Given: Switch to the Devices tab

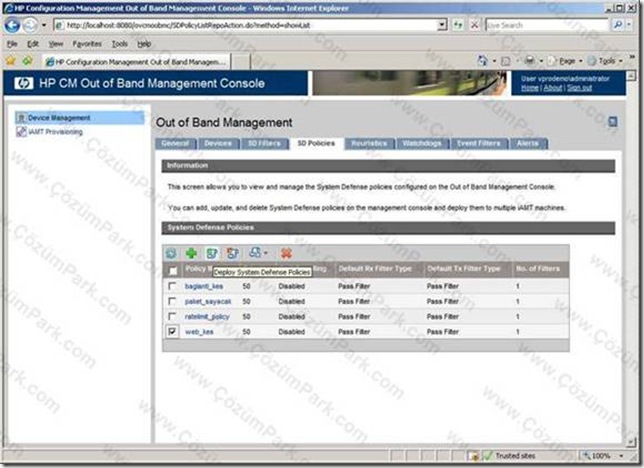Looking at the screenshot, I should [x=218, y=143].
